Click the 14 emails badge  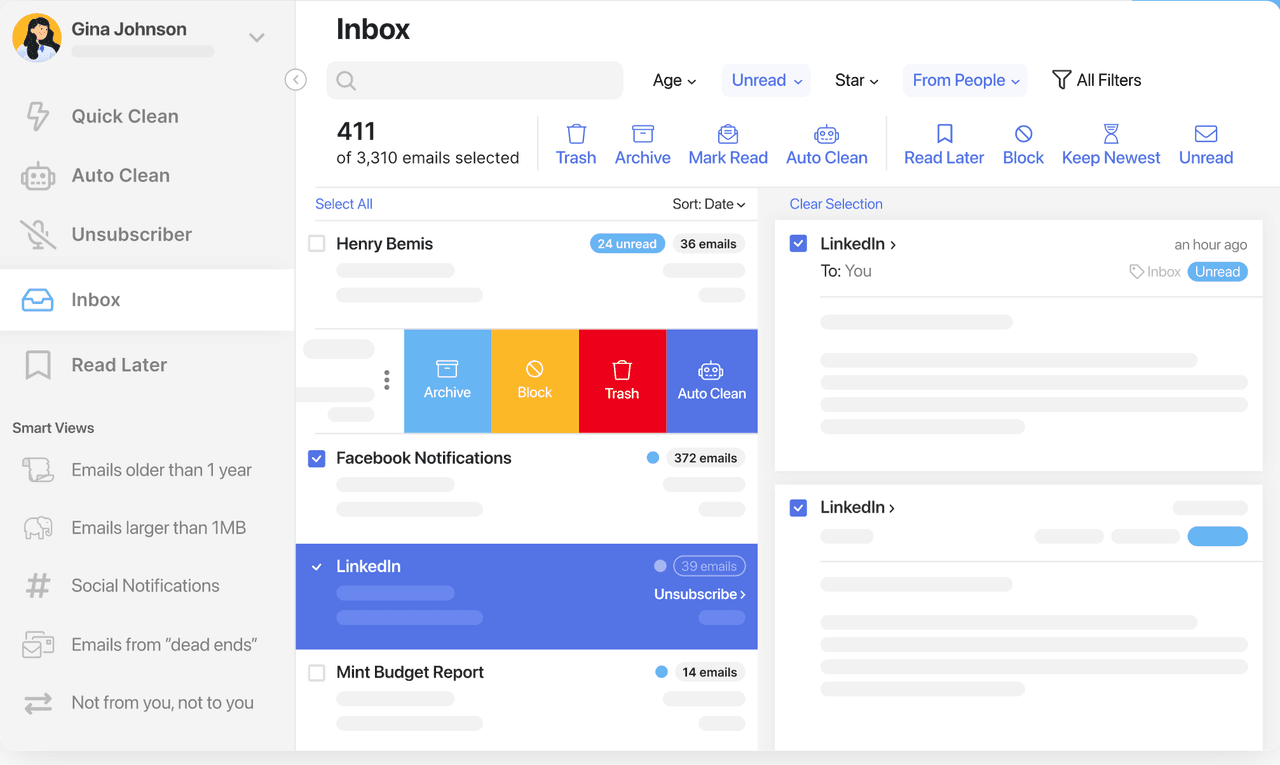coord(709,673)
